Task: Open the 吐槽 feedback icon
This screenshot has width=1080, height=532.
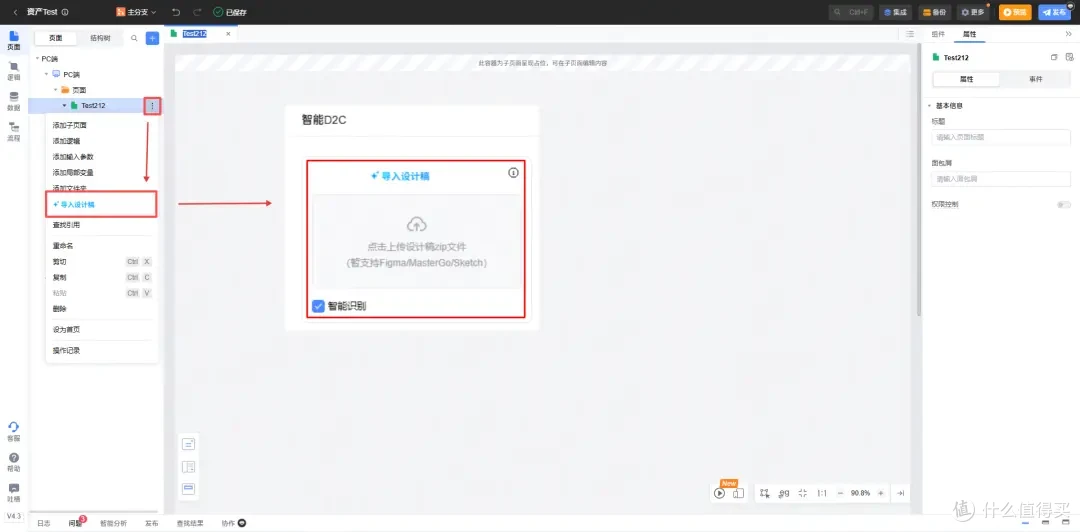Action: pyautogui.click(x=14, y=492)
